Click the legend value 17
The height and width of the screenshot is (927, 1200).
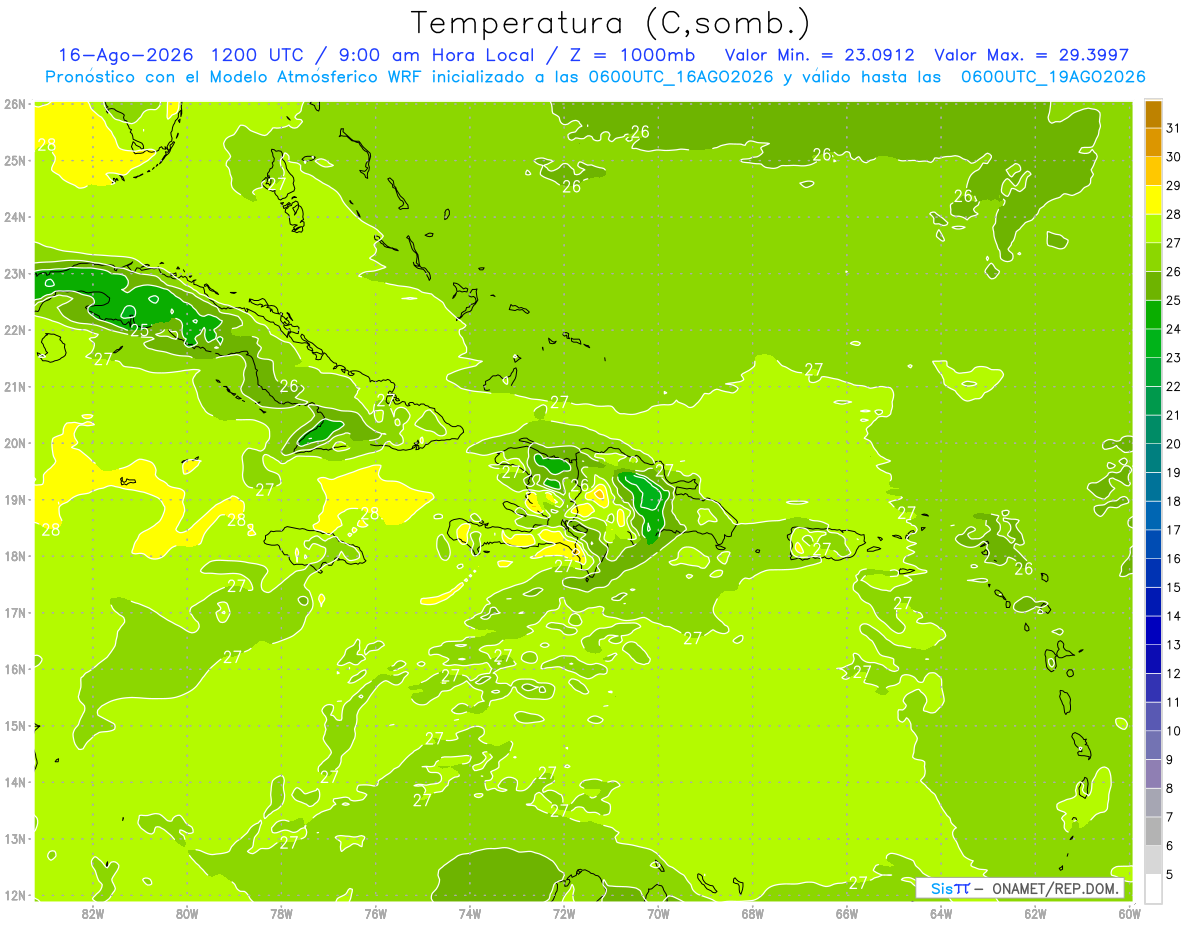pyautogui.click(x=1173, y=530)
